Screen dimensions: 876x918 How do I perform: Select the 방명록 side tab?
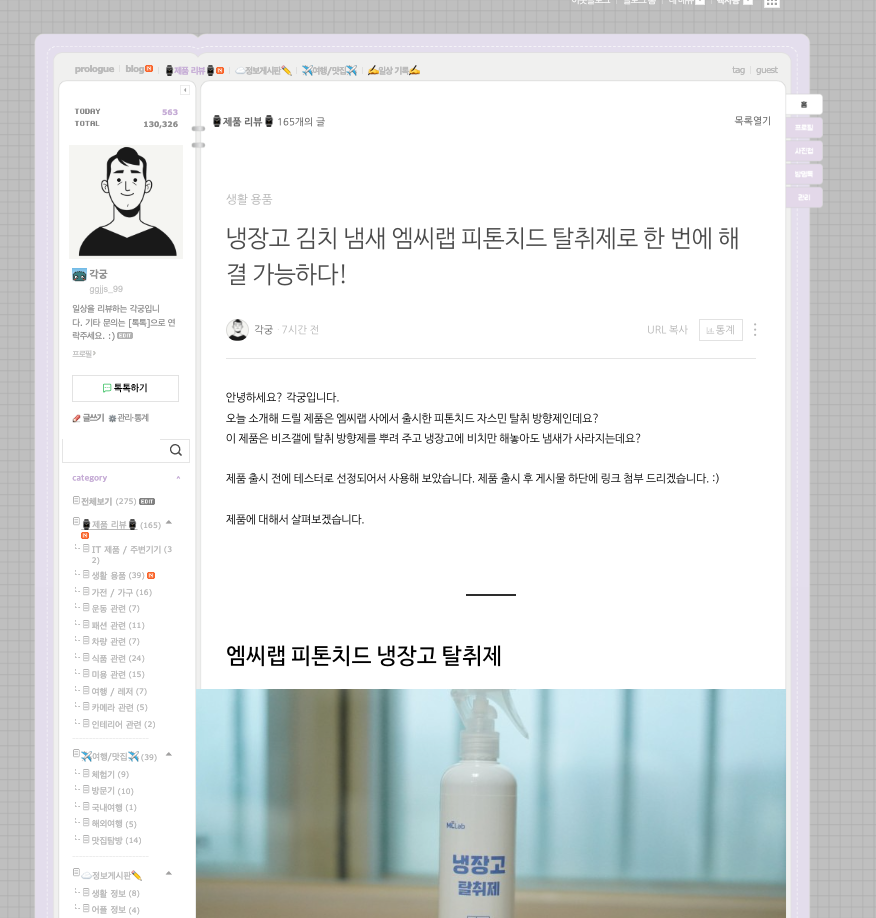point(804,174)
